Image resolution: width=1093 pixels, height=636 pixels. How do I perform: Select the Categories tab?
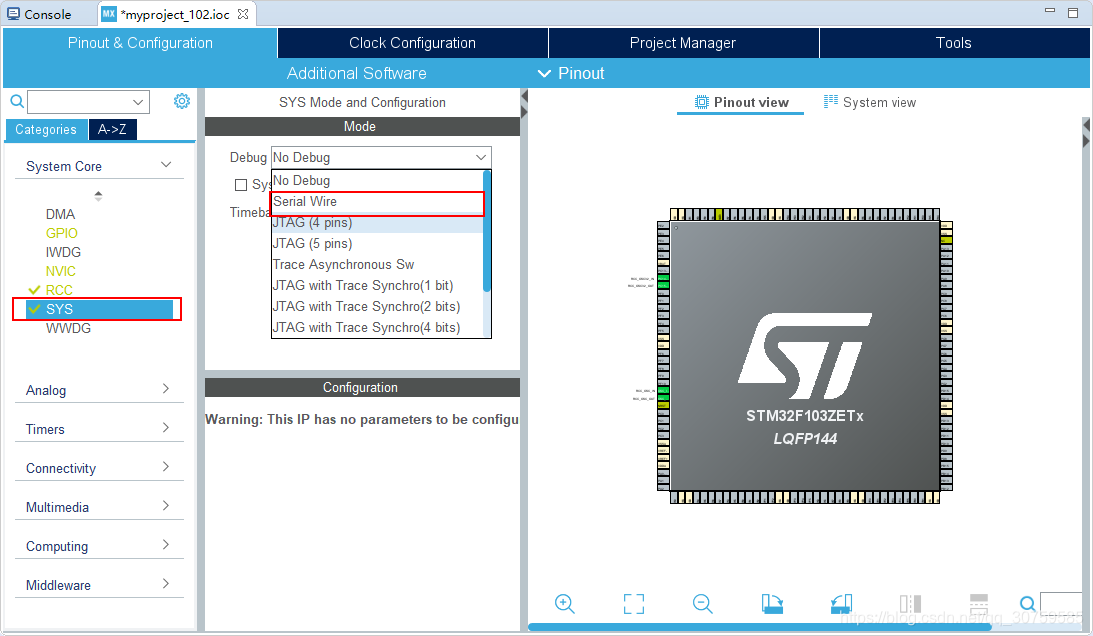(x=46, y=130)
